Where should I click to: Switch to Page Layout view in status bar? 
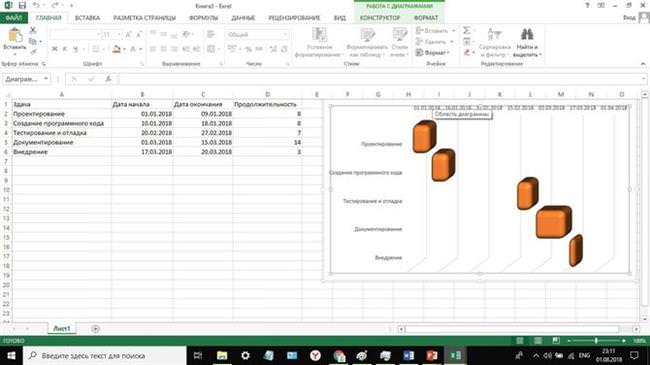point(538,341)
